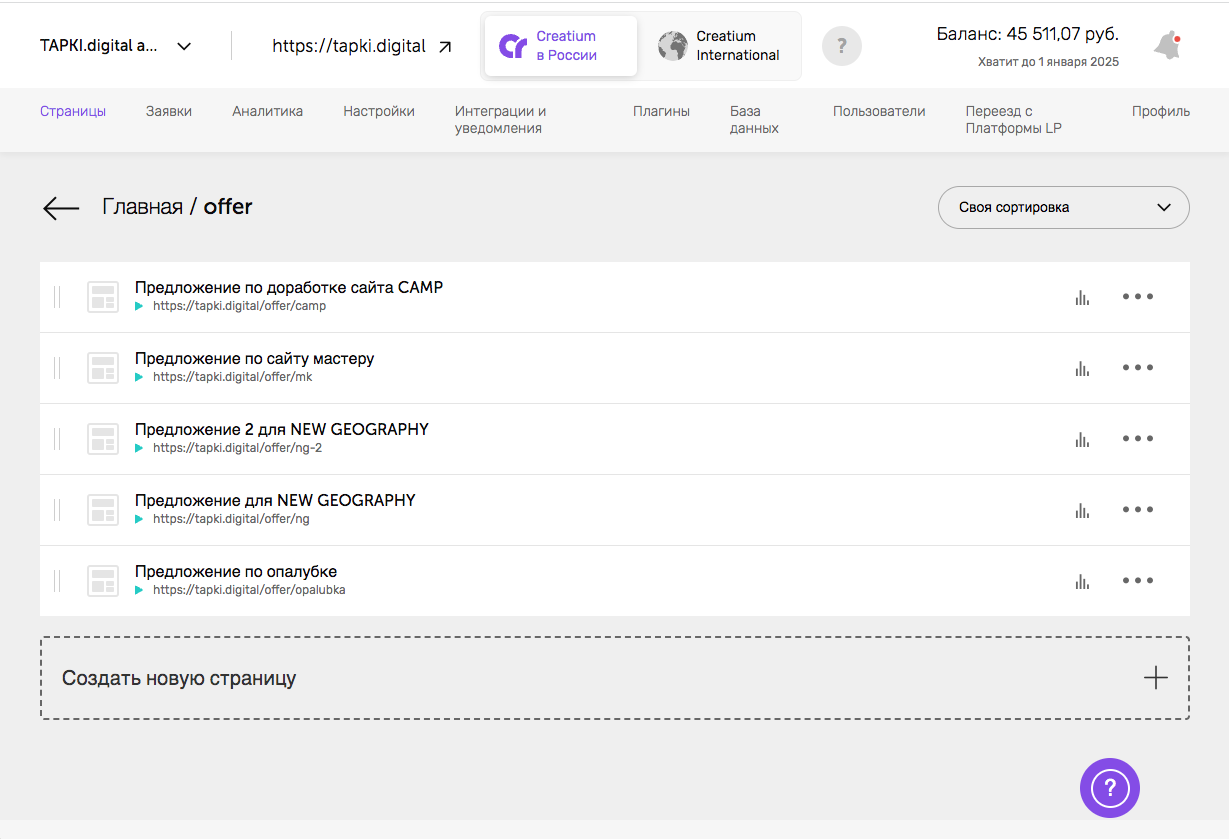Viewport: 1229px width, 839px height.
Task: Open the Заявки tab
Action: click(x=168, y=112)
